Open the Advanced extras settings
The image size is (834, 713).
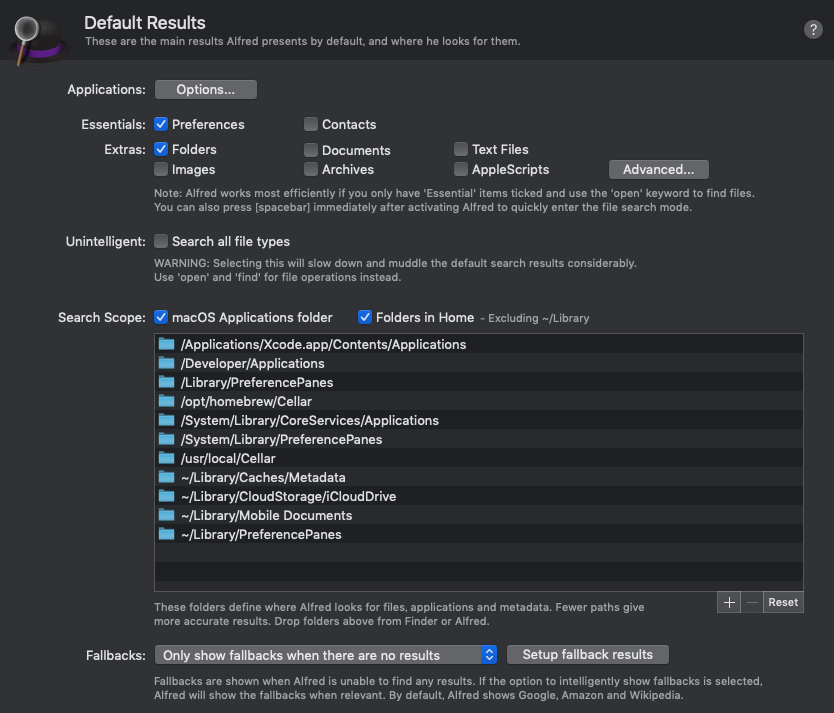(x=658, y=169)
